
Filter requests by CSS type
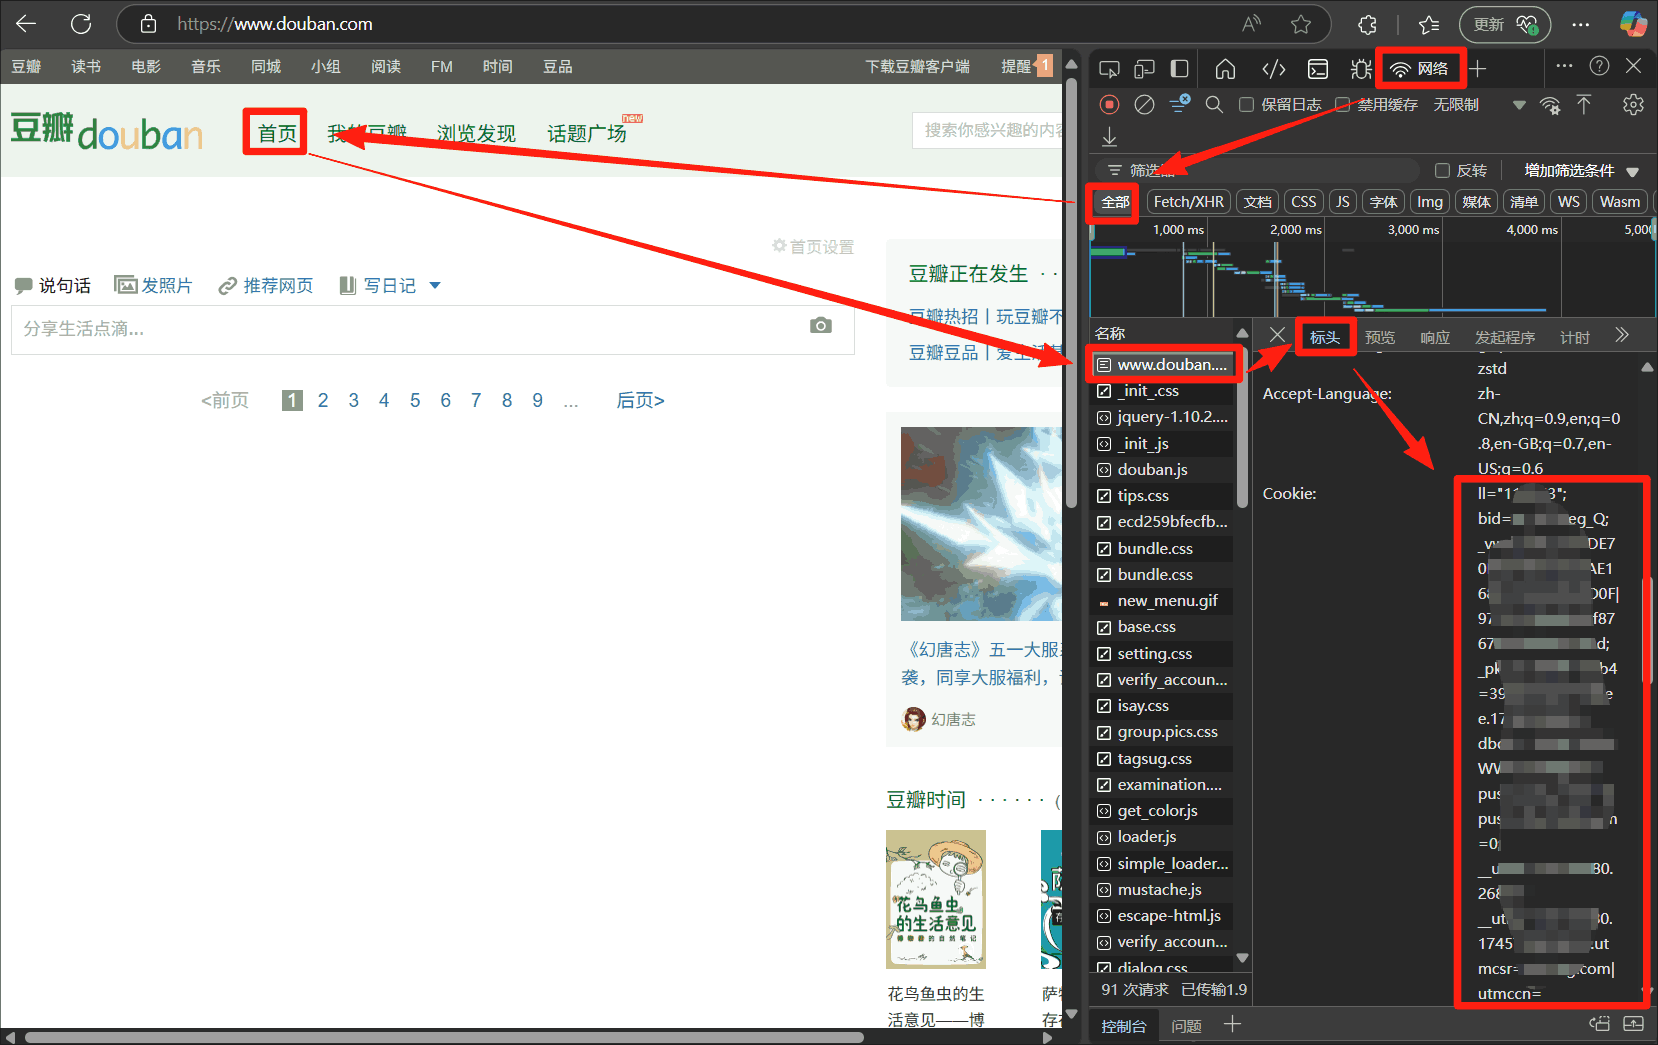click(x=1303, y=202)
